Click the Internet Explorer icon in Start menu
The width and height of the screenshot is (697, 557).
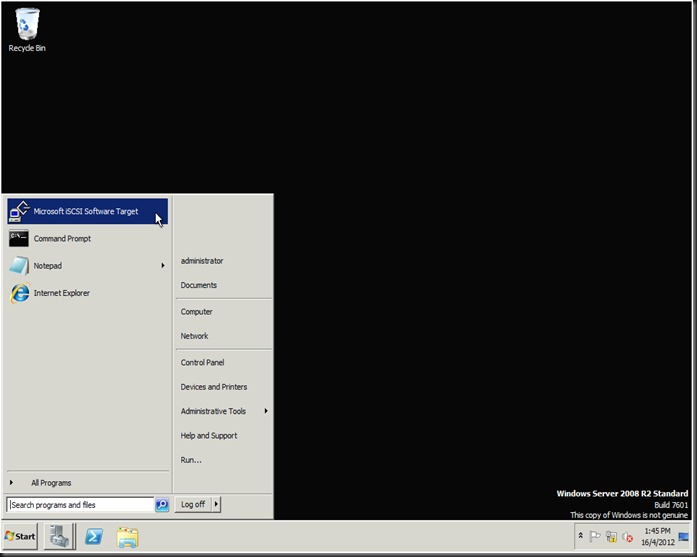[20, 293]
